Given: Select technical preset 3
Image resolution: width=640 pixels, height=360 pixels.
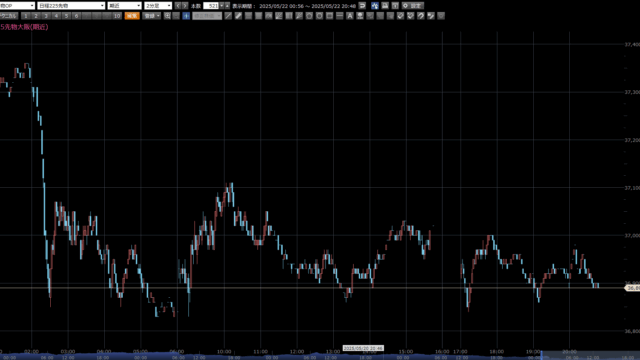Looking at the screenshot, I should (46, 16).
